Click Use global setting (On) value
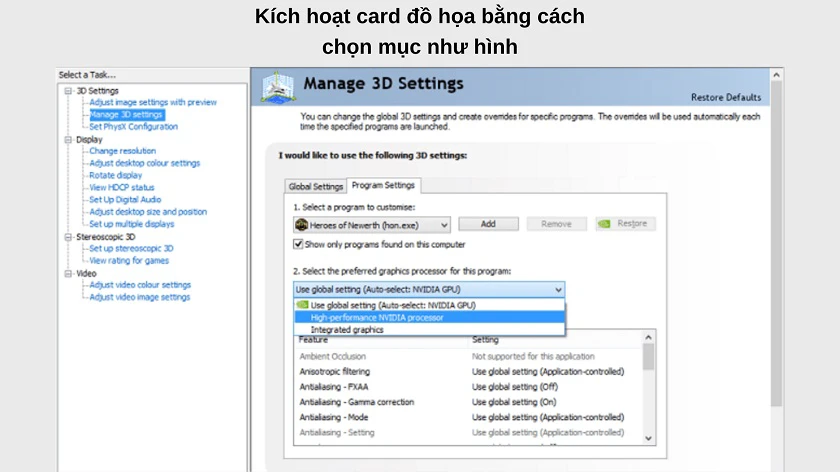The height and width of the screenshot is (472, 840). (514, 402)
